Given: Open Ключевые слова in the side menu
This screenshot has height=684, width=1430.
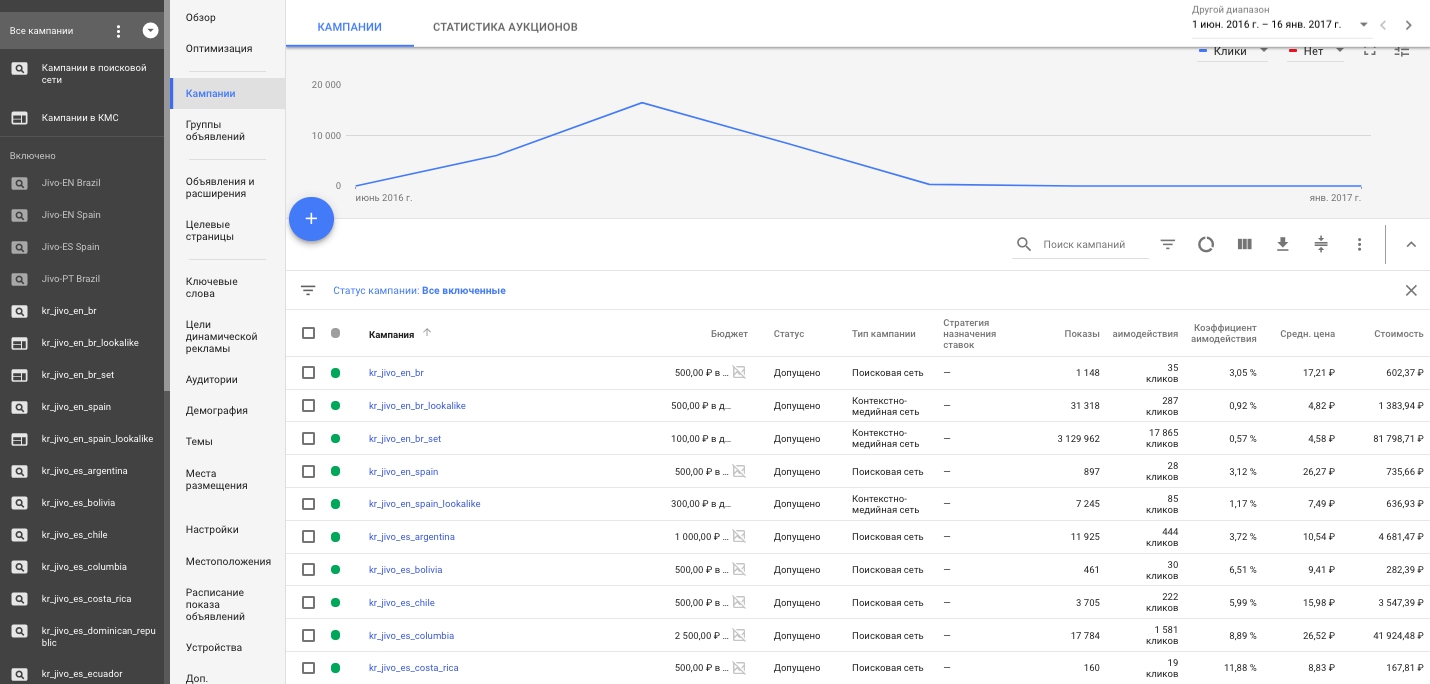Looking at the screenshot, I should (211, 288).
